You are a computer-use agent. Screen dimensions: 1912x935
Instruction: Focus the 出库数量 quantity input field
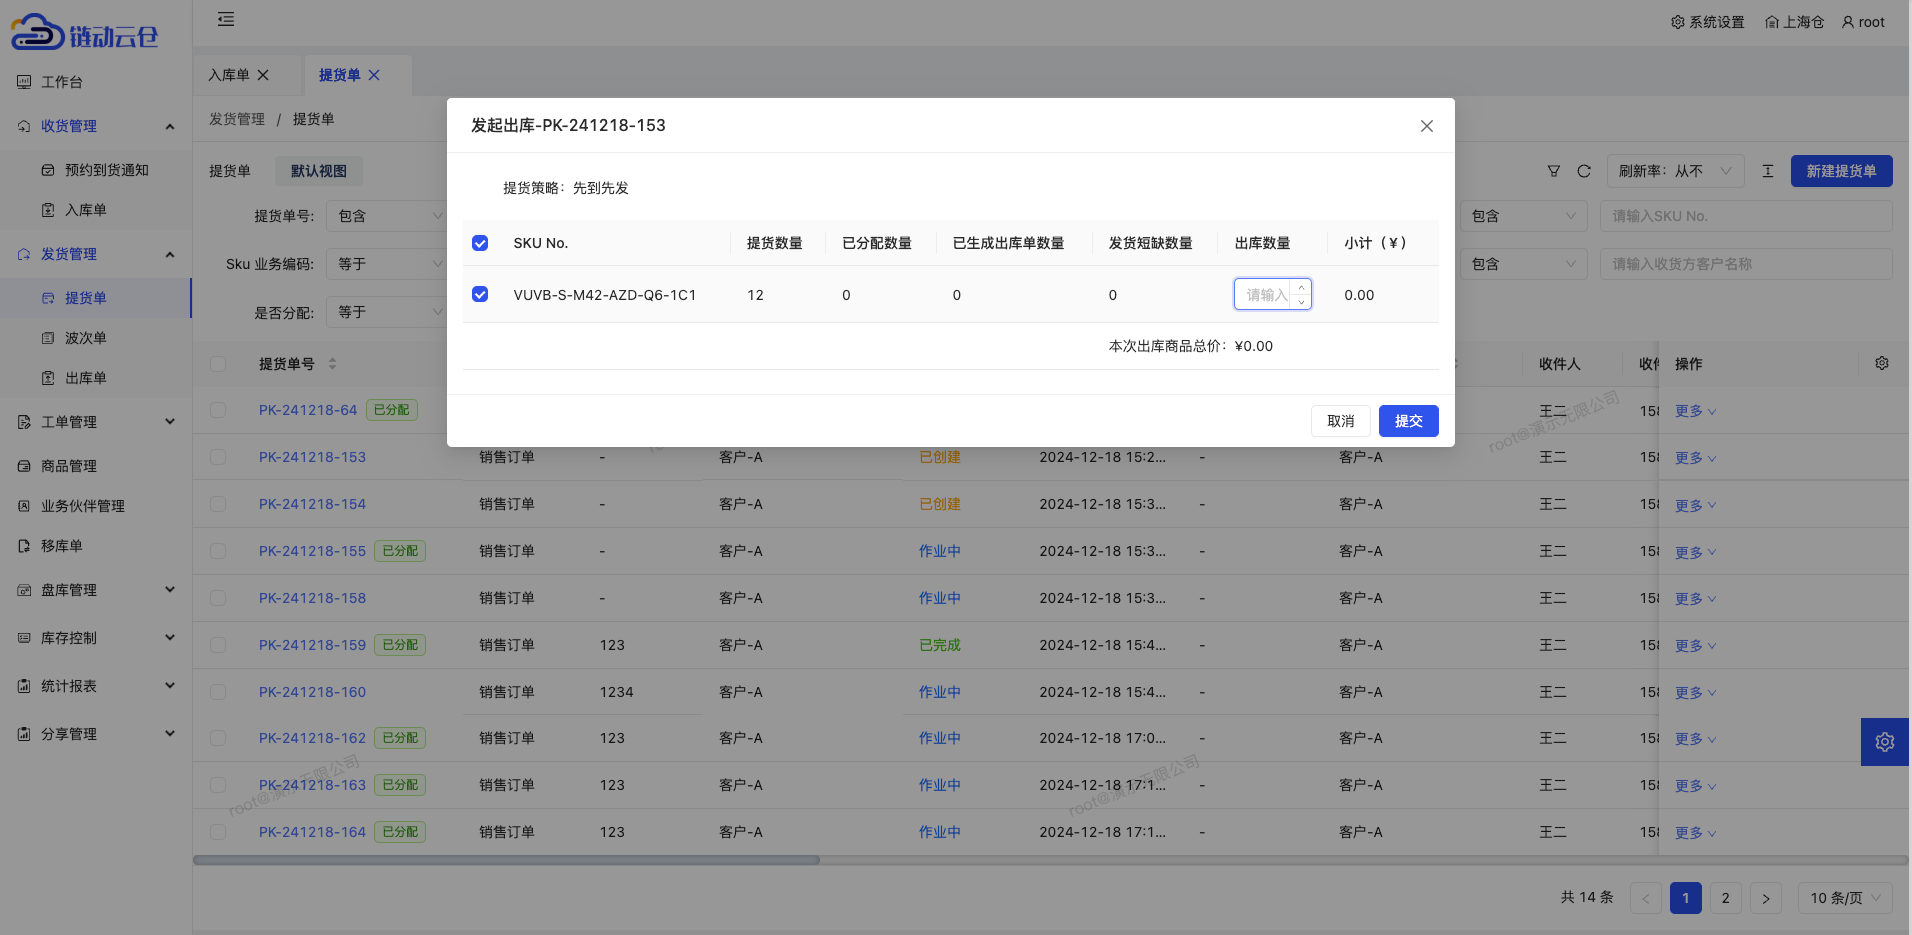click(x=1264, y=294)
